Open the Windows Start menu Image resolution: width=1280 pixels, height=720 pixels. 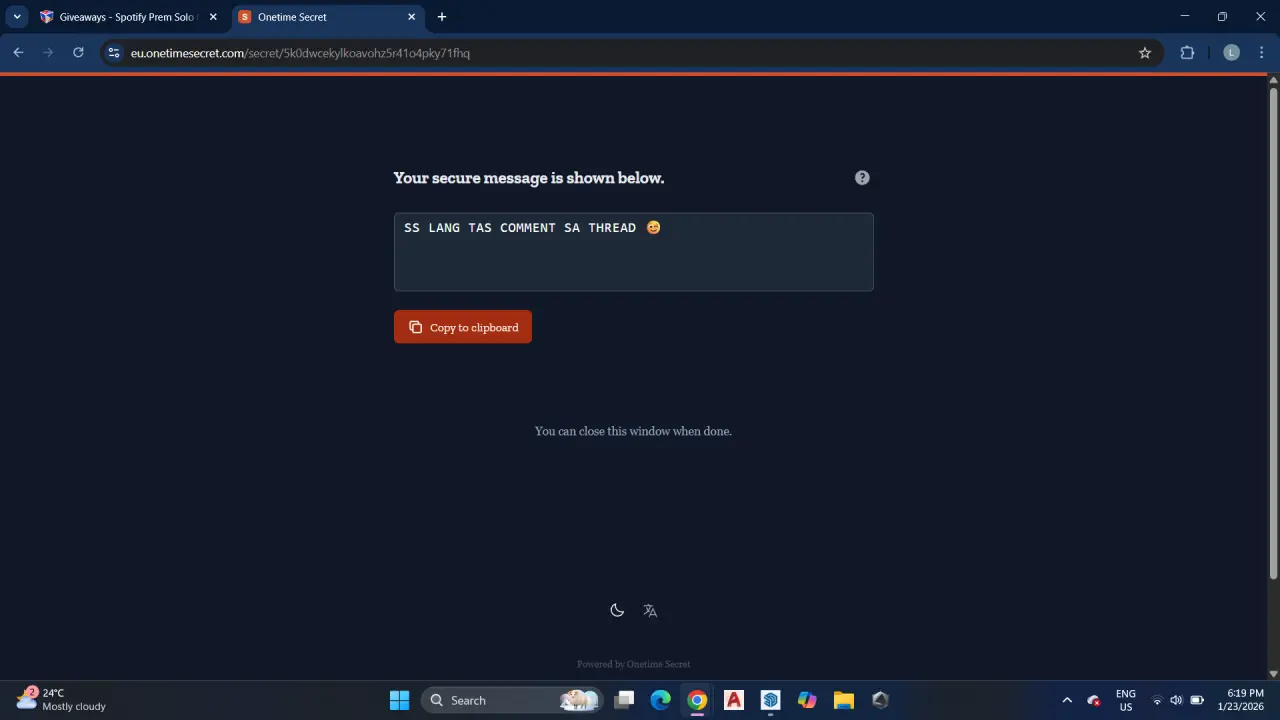pyautogui.click(x=399, y=700)
